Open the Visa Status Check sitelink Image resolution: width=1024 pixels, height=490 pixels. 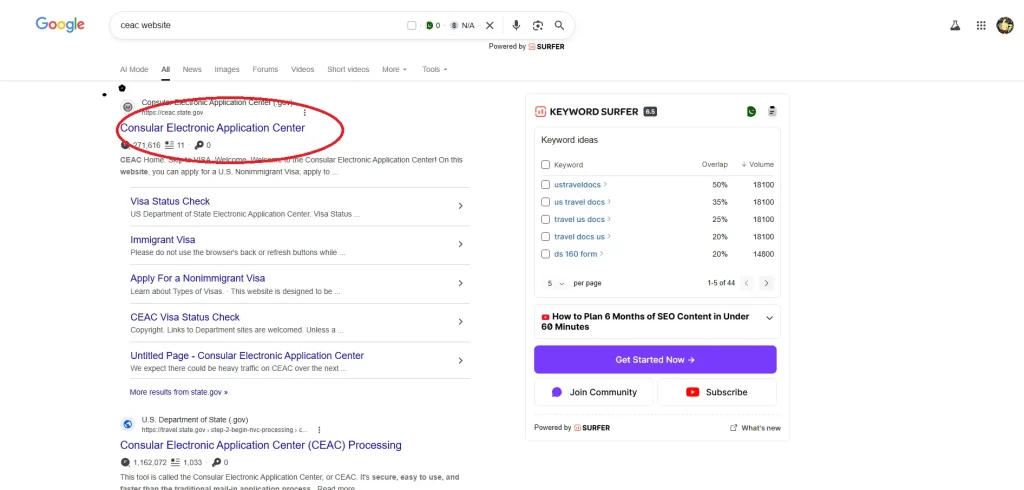(x=170, y=201)
